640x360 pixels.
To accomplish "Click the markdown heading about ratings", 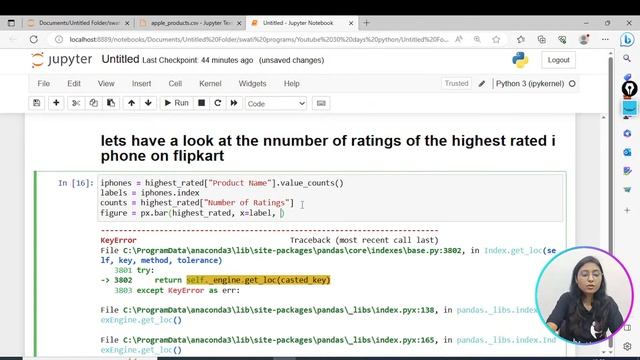I will coord(328,148).
